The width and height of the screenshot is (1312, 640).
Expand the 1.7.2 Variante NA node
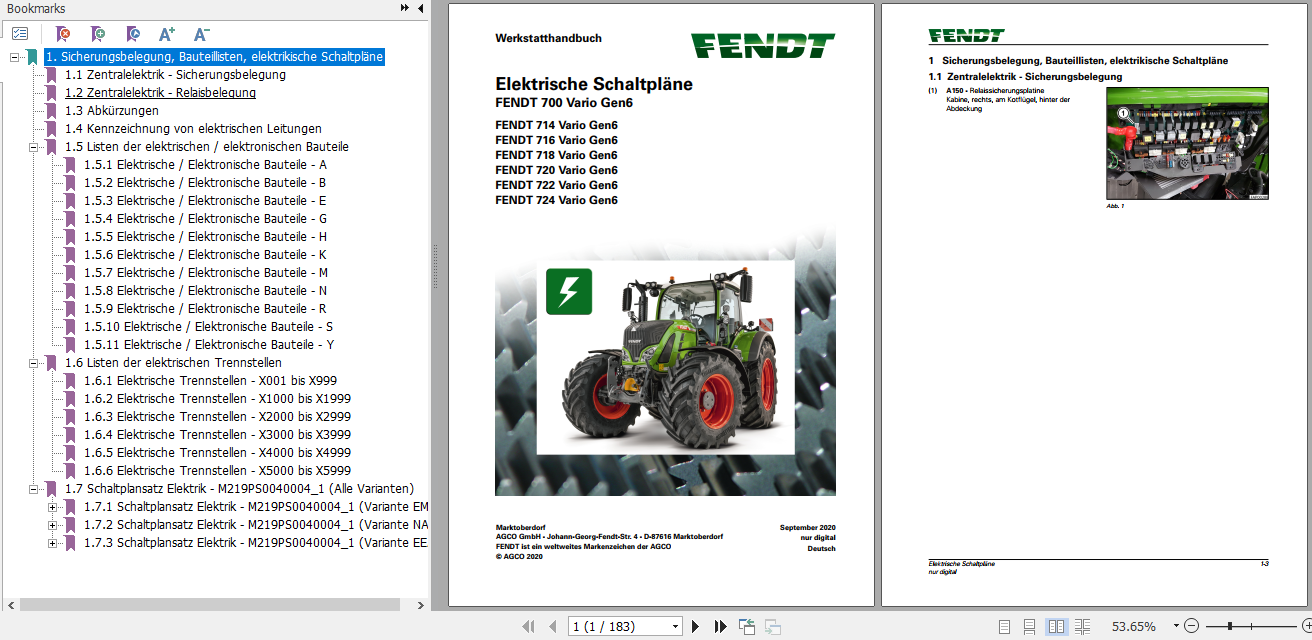[52, 525]
